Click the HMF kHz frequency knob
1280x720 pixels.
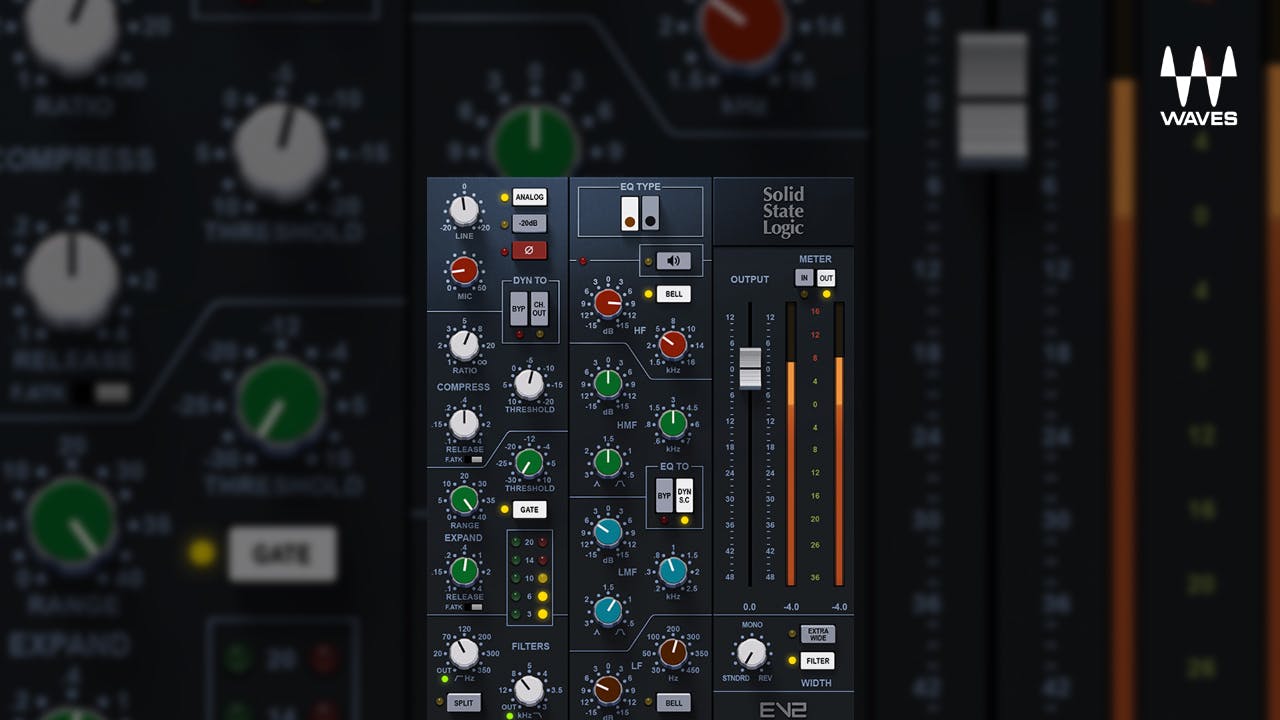click(x=673, y=424)
